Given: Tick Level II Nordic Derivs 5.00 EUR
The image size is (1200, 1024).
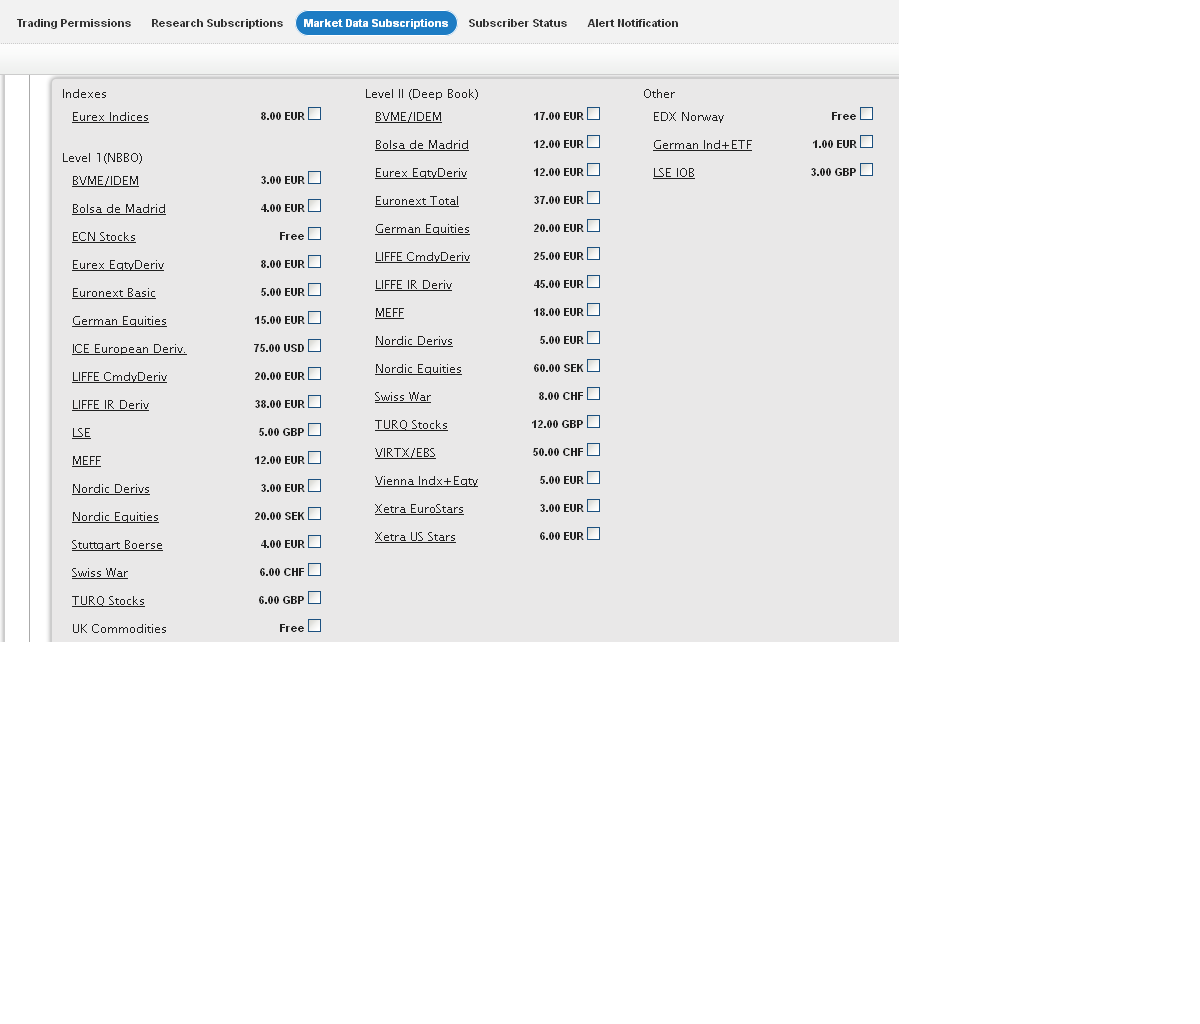Looking at the screenshot, I should pyautogui.click(x=594, y=338).
